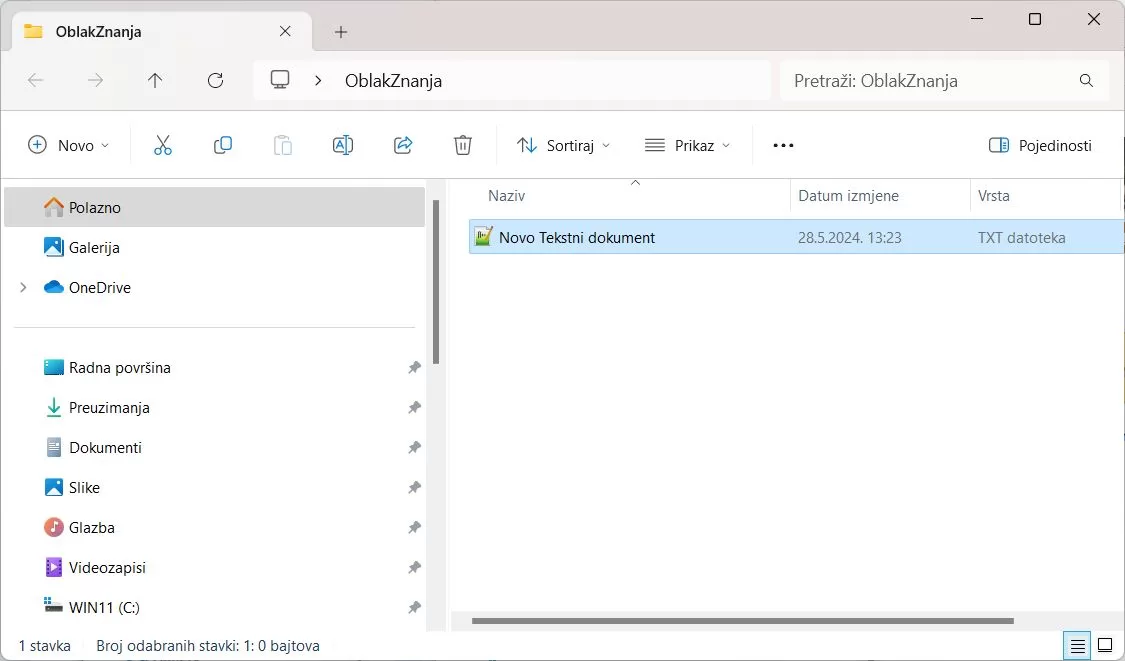This screenshot has height=661, width=1125.
Task: Select the Novo Tekstni dokument file
Action: (x=577, y=237)
